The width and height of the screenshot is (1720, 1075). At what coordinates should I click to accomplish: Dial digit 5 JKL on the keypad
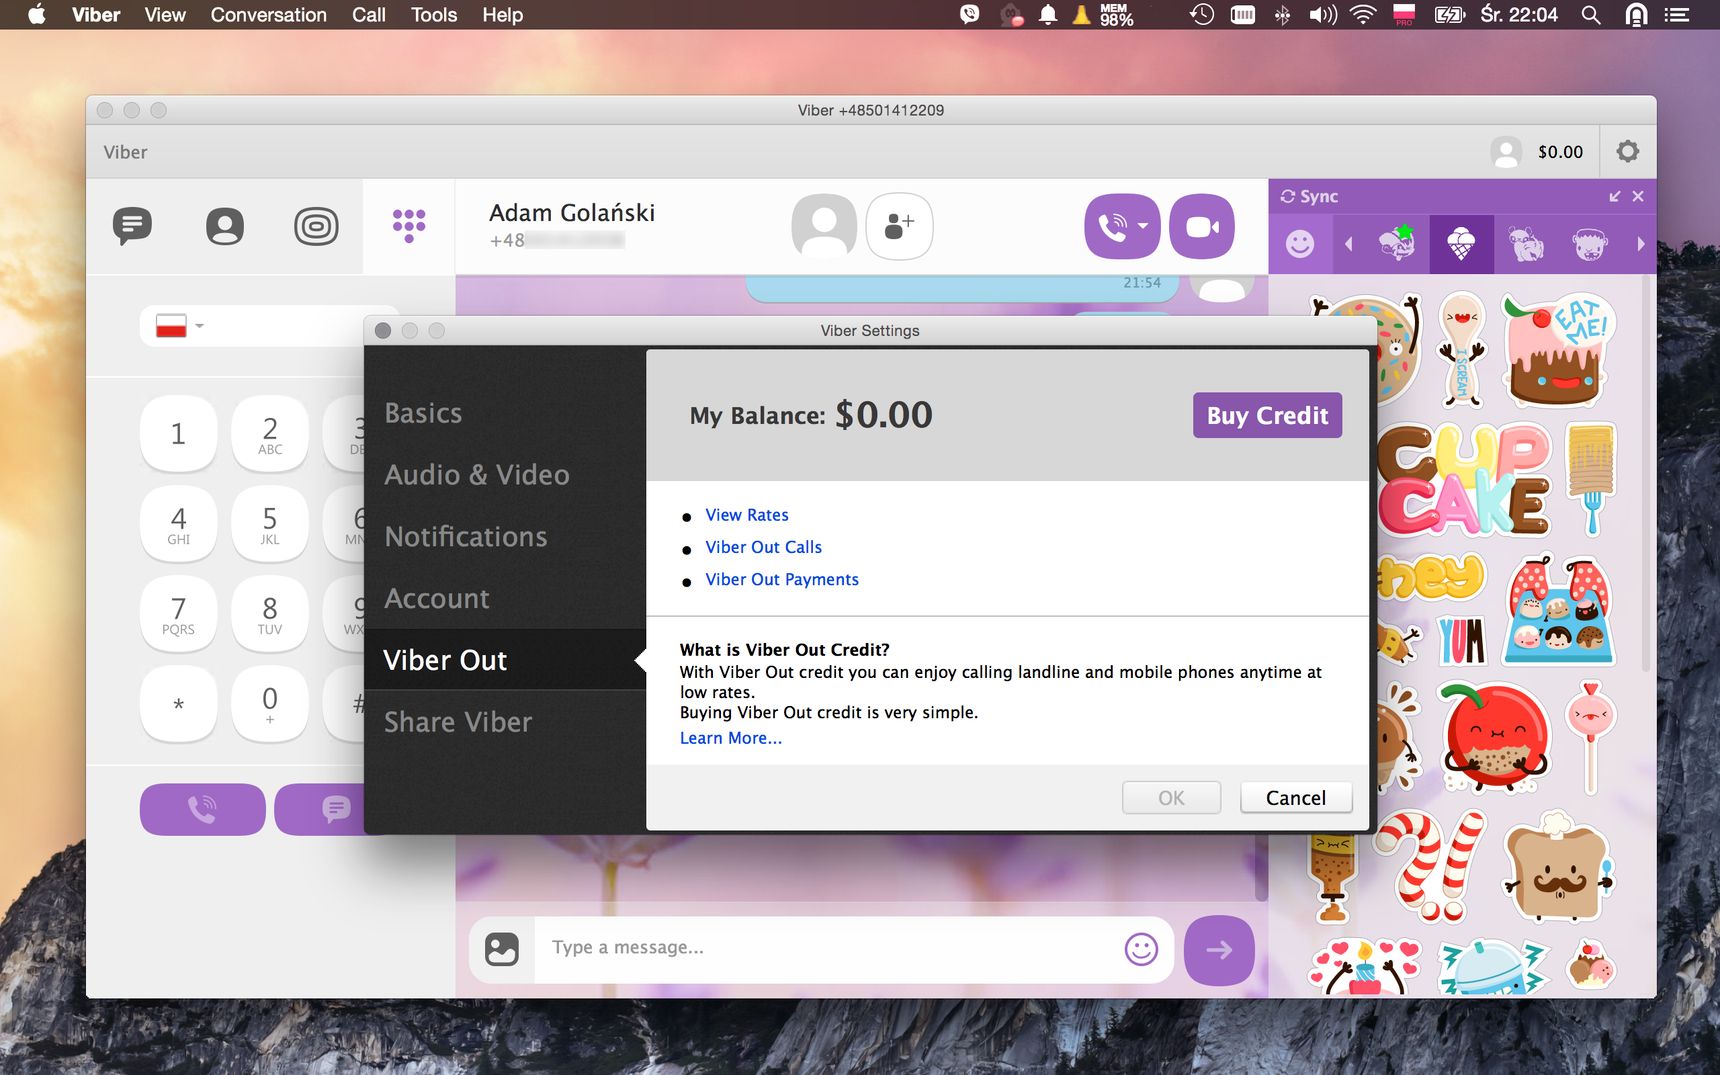pos(270,523)
